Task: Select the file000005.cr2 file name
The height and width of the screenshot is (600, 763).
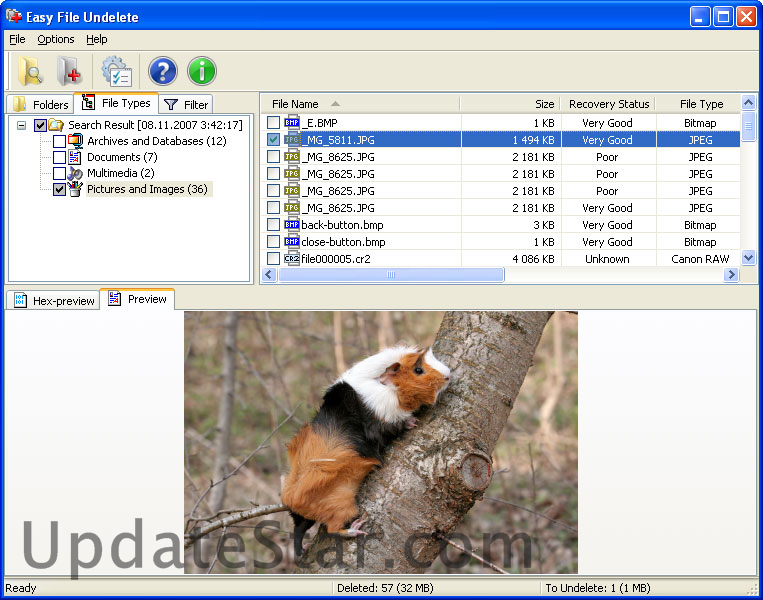Action: click(x=336, y=259)
